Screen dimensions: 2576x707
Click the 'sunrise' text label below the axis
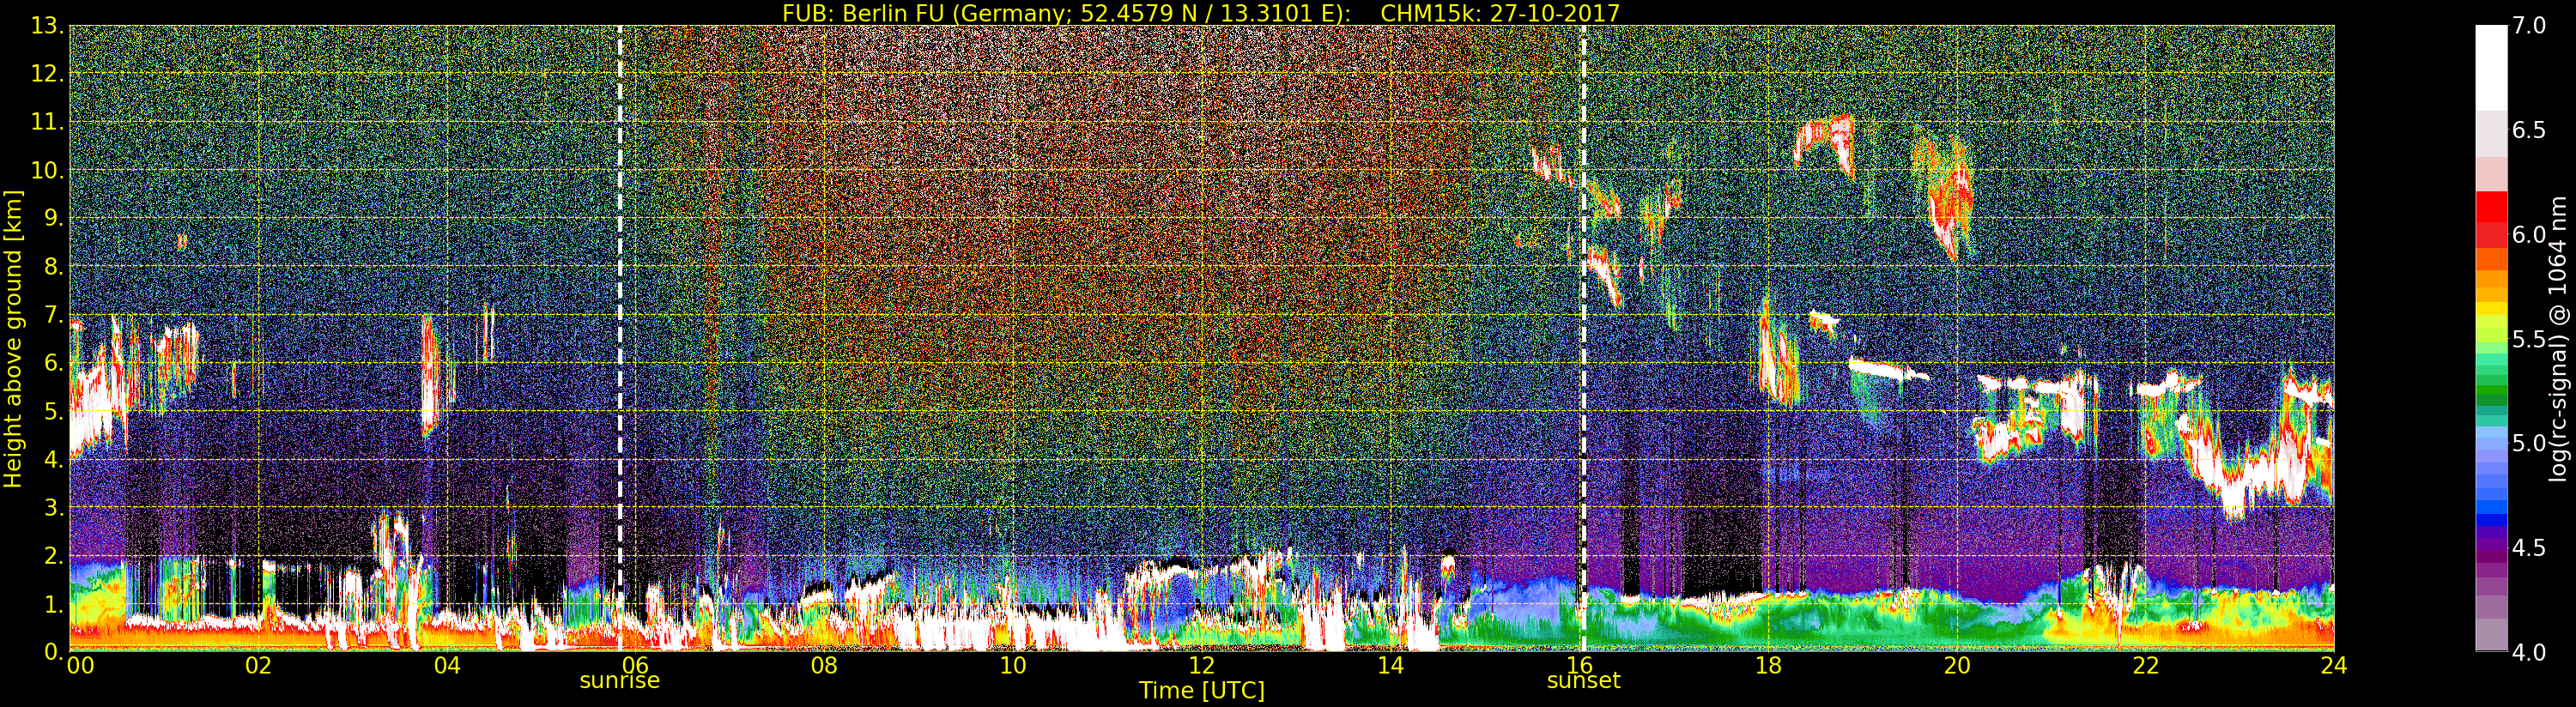620,681
